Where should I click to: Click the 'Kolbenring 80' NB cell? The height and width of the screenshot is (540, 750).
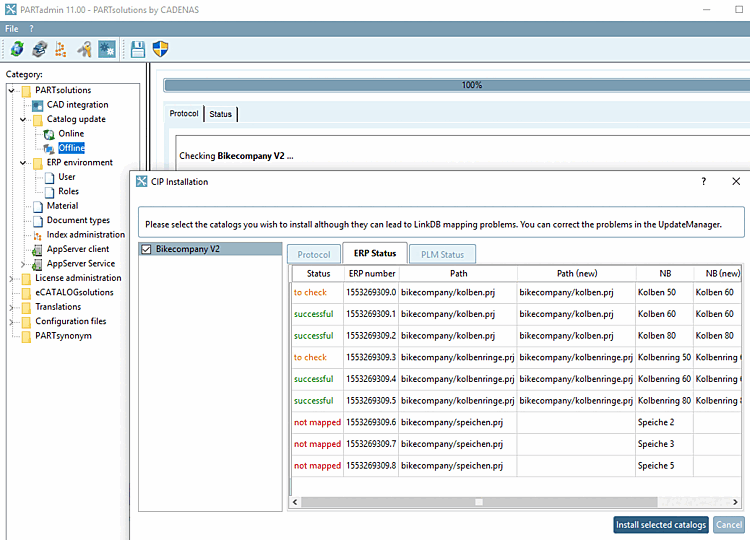[x=664, y=400]
